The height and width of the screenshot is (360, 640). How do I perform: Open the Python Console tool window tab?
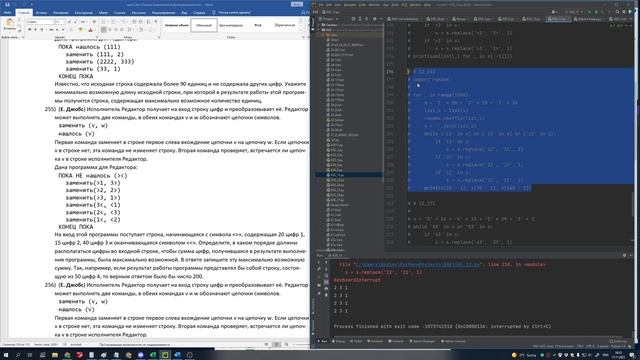click(x=453, y=341)
